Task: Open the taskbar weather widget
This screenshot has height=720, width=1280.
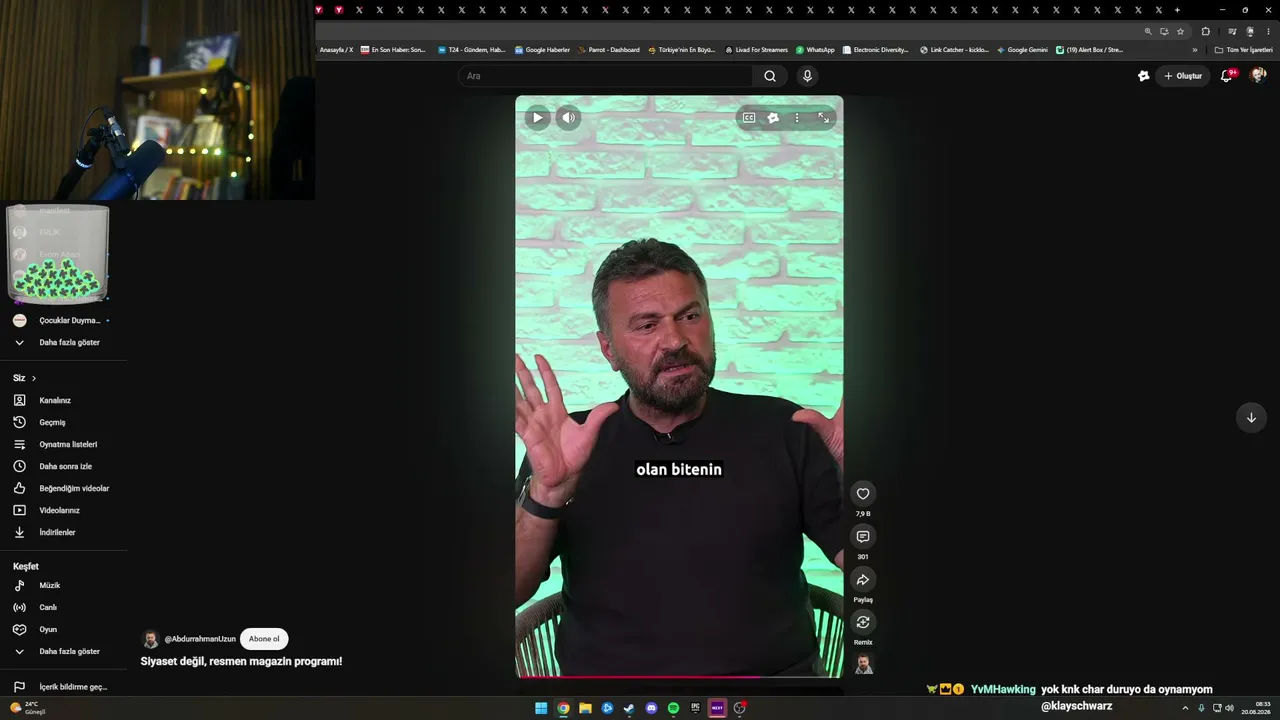Action: click(x=27, y=708)
